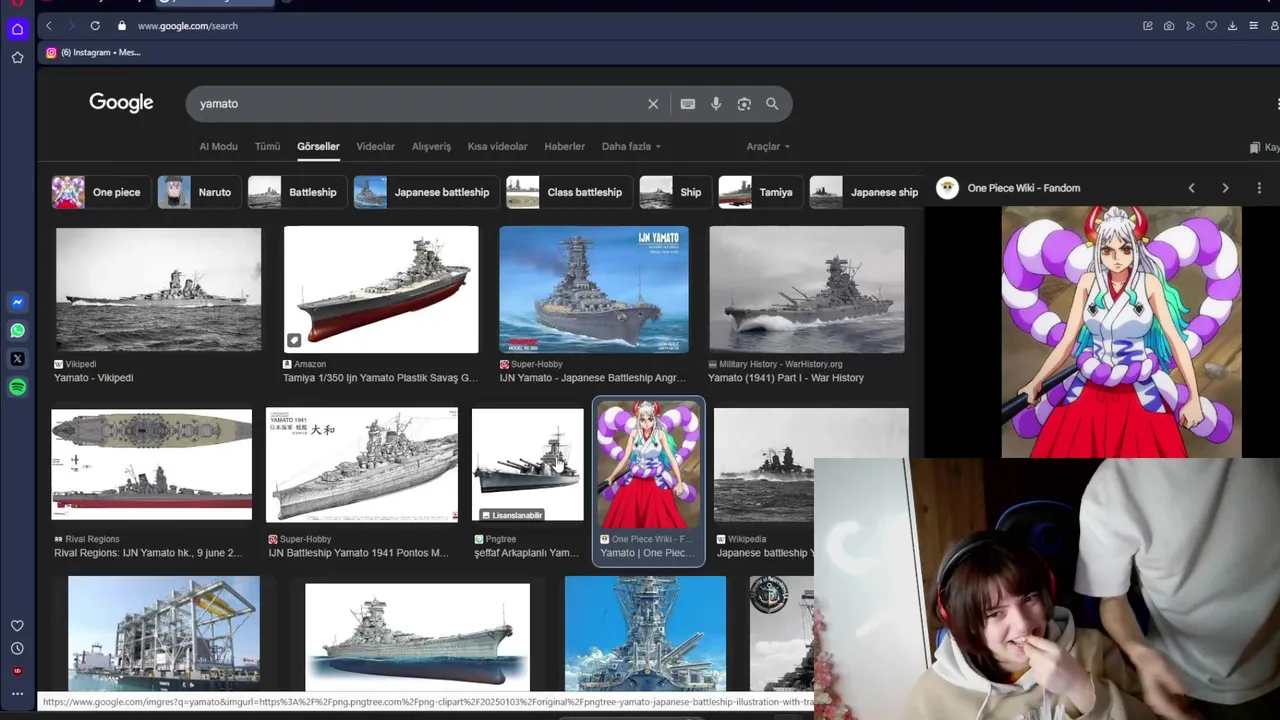Open the History clock icon in the sidebar
This screenshot has height=720, width=1280.
17,648
